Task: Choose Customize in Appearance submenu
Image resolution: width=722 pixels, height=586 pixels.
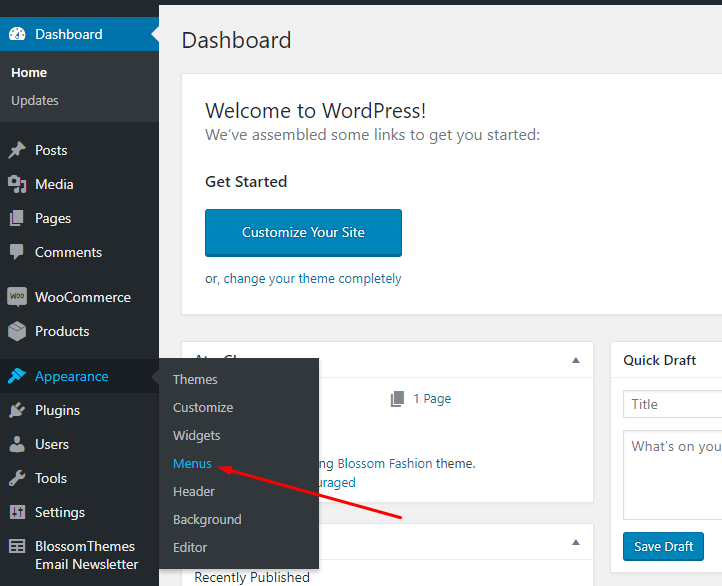Action: [203, 407]
